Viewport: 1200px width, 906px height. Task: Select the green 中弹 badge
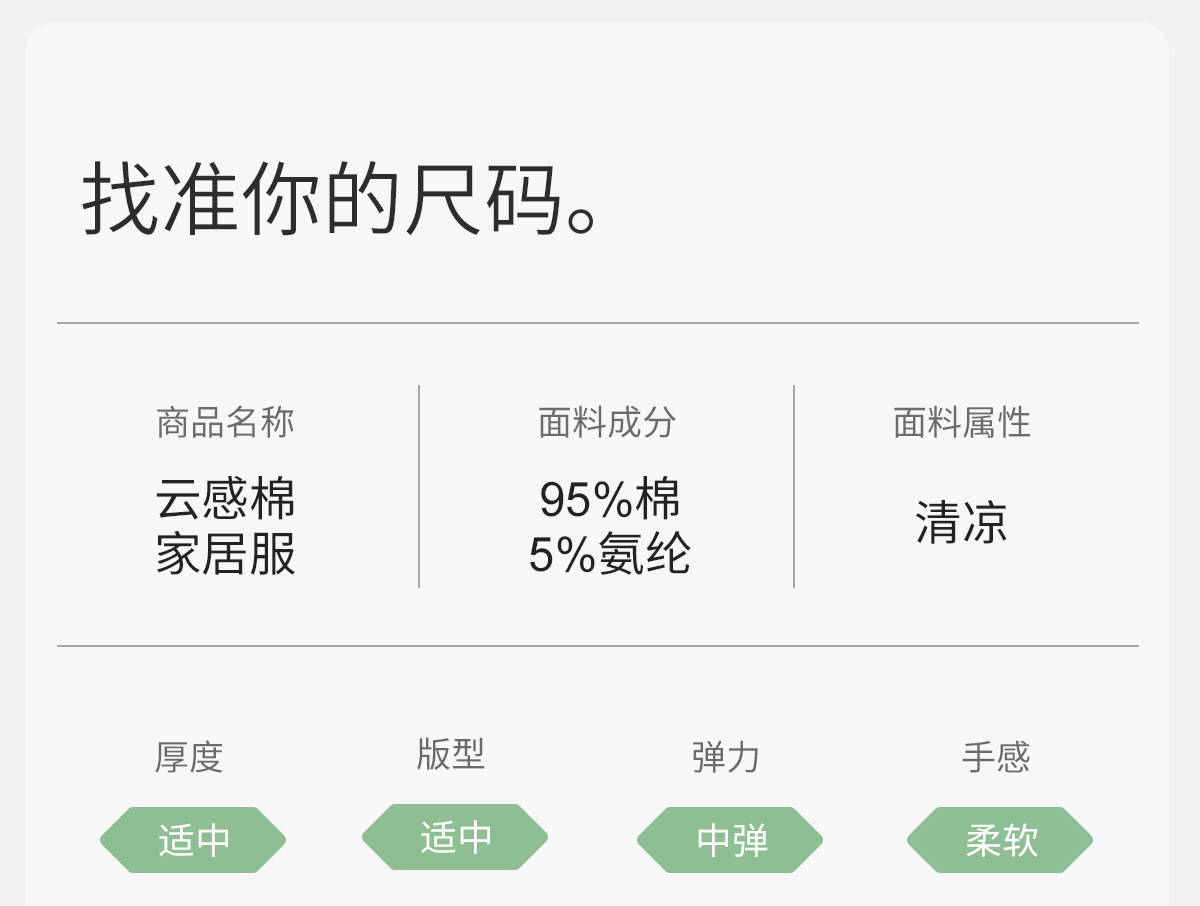pyautogui.click(x=731, y=840)
